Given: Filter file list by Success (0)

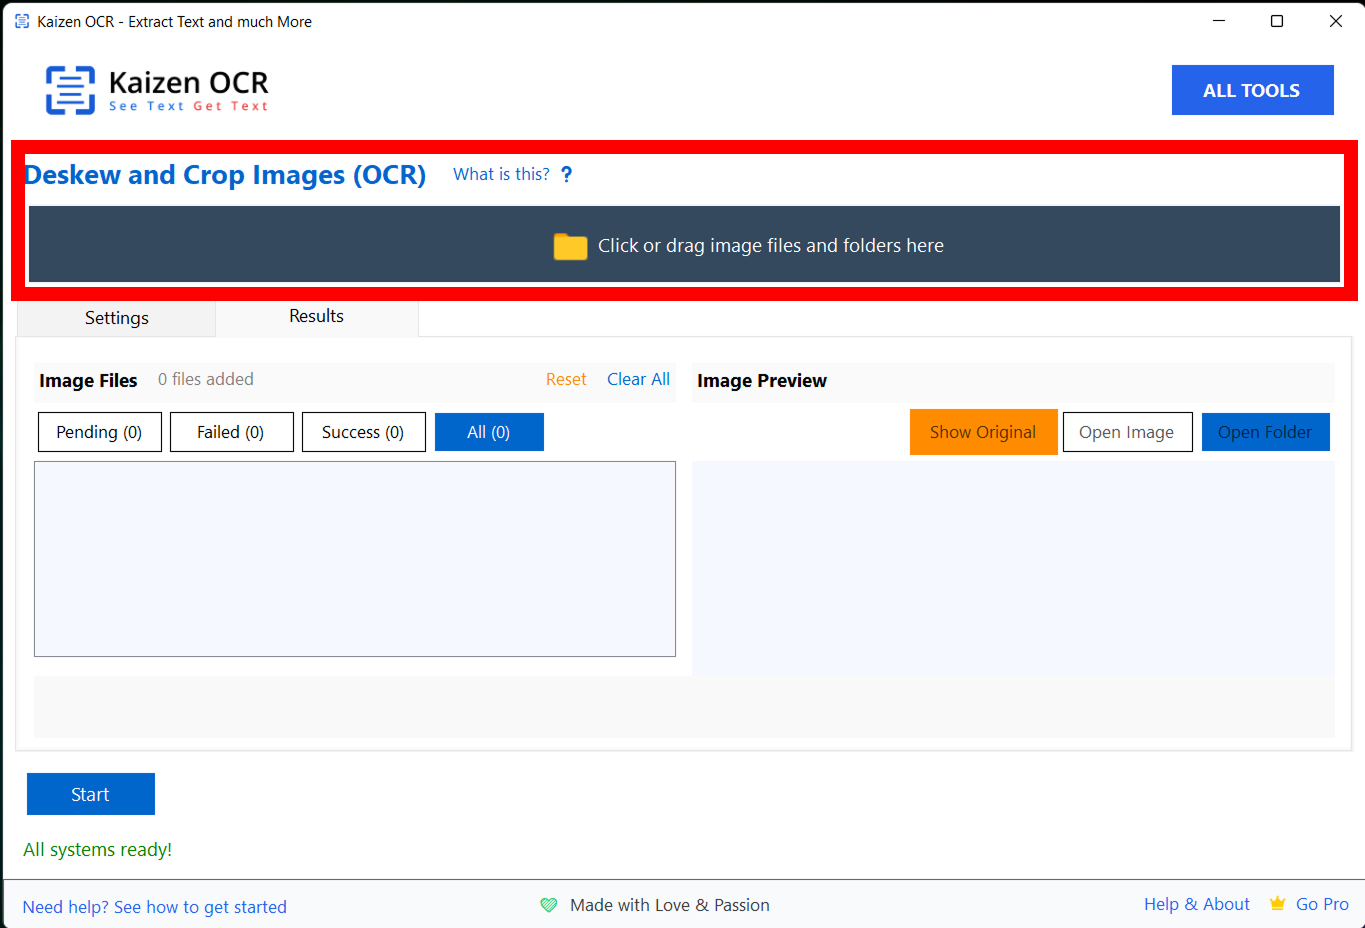Looking at the screenshot, I should [363, 432].
